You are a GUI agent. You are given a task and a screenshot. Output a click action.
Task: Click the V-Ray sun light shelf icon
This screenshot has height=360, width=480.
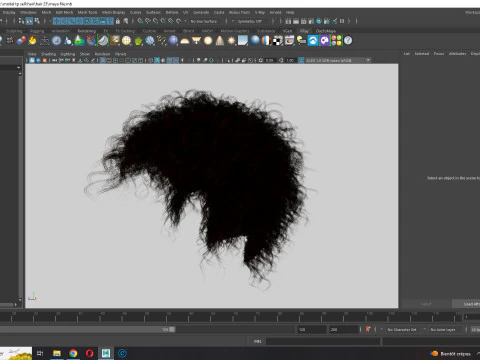pyautogui.click(x=231, y=41)
